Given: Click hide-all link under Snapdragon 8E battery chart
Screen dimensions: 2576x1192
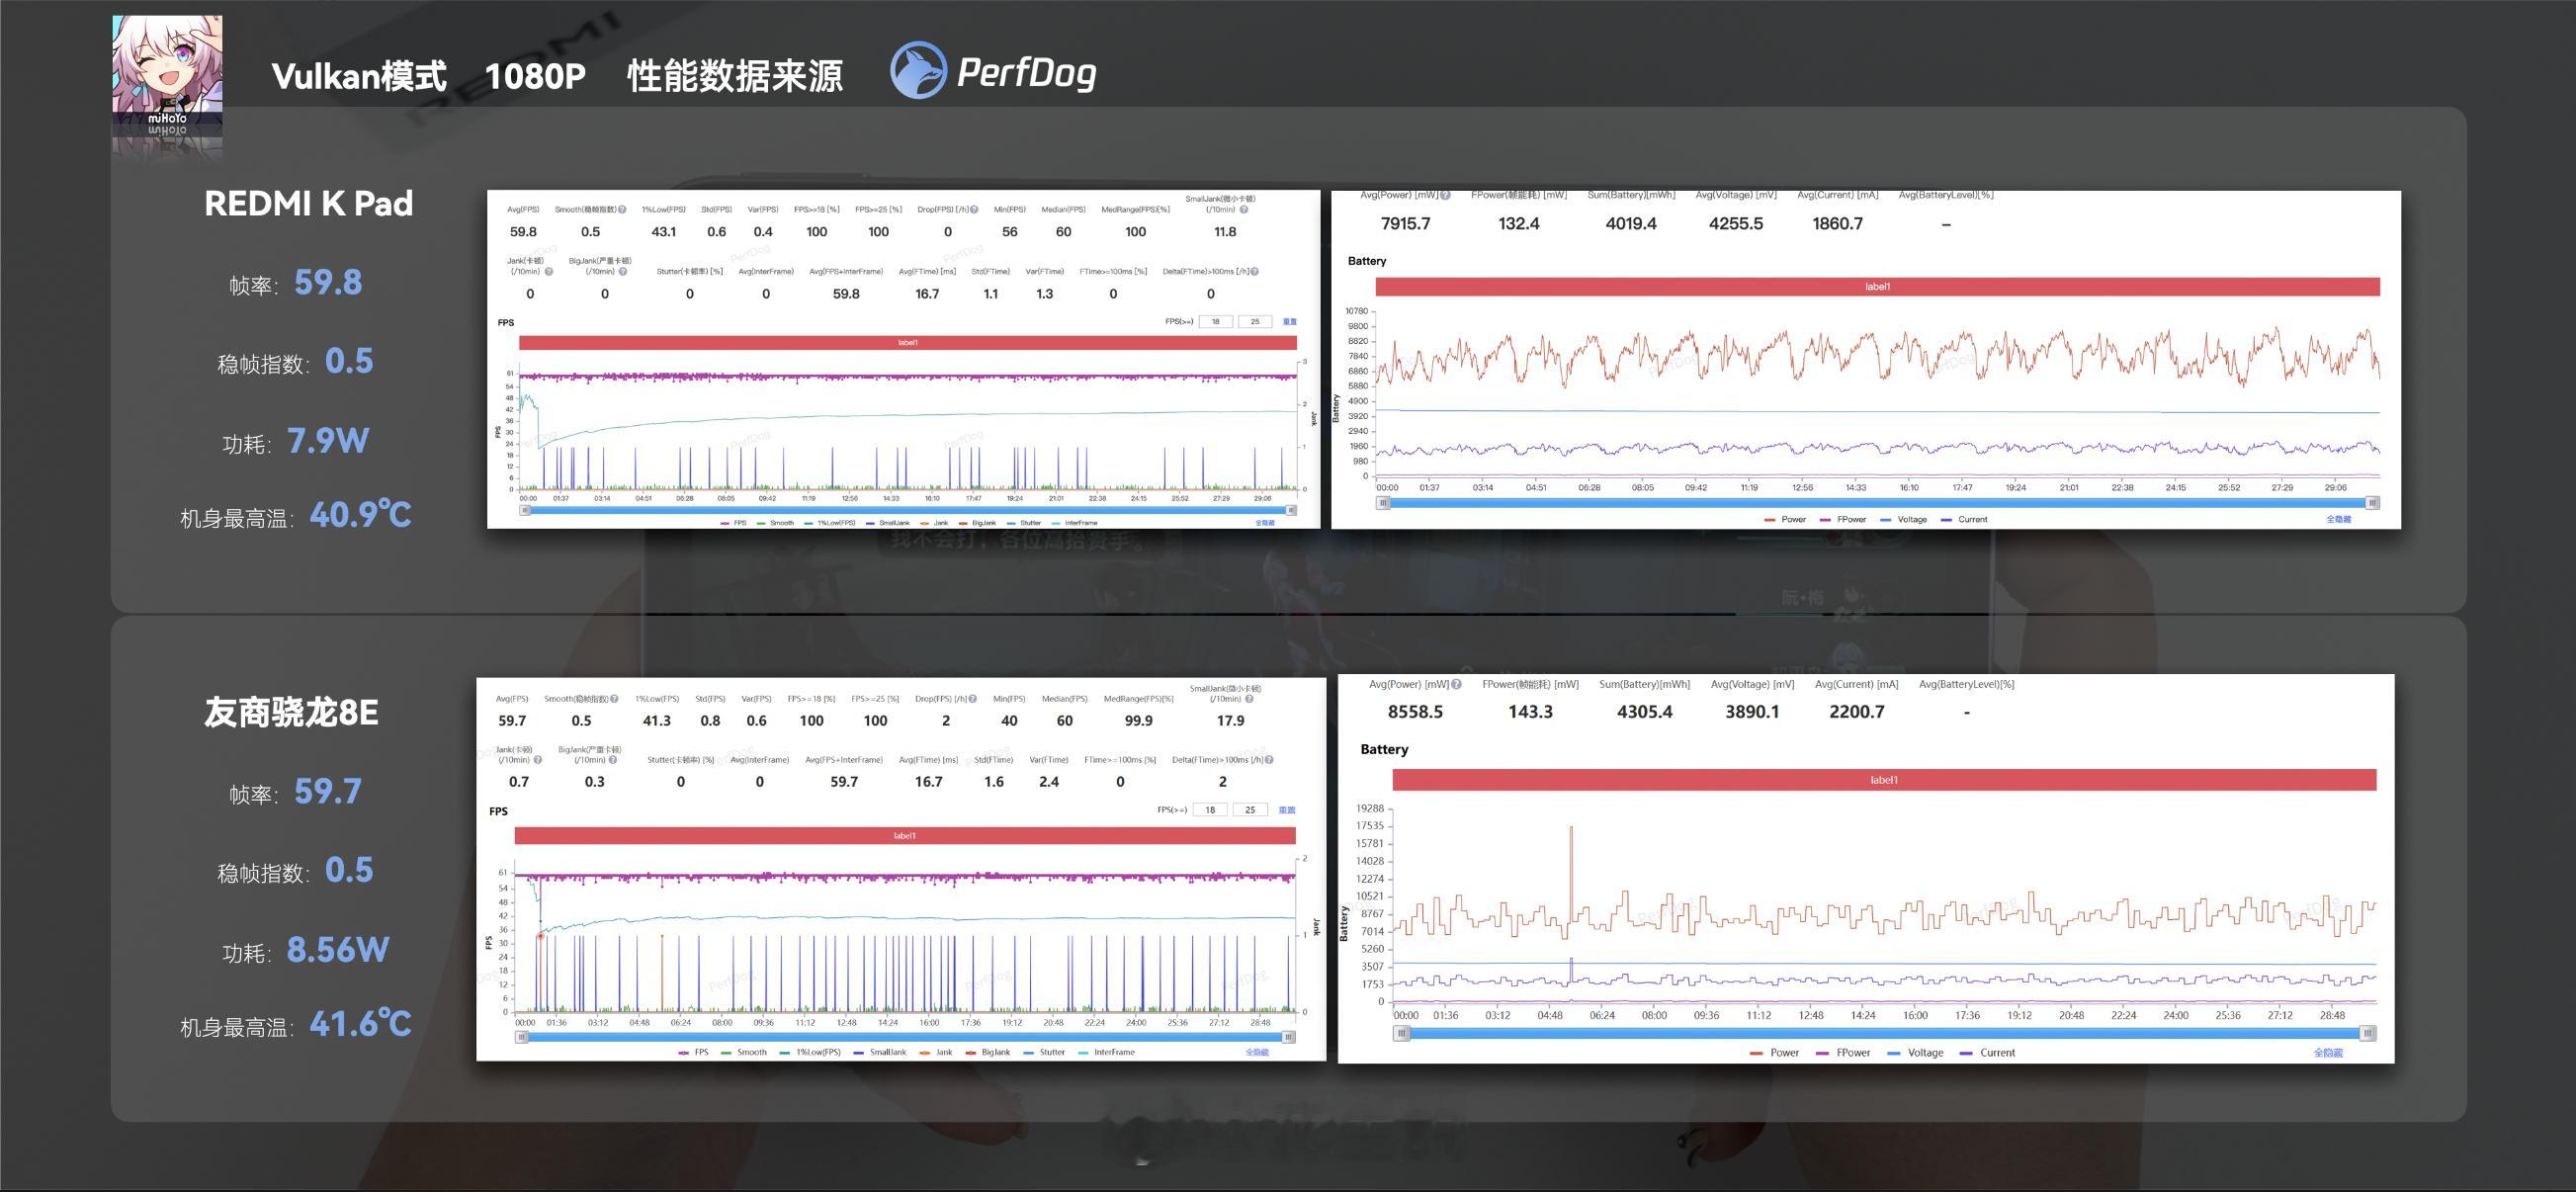Looking at the screenshot, I should 2327,1053.
